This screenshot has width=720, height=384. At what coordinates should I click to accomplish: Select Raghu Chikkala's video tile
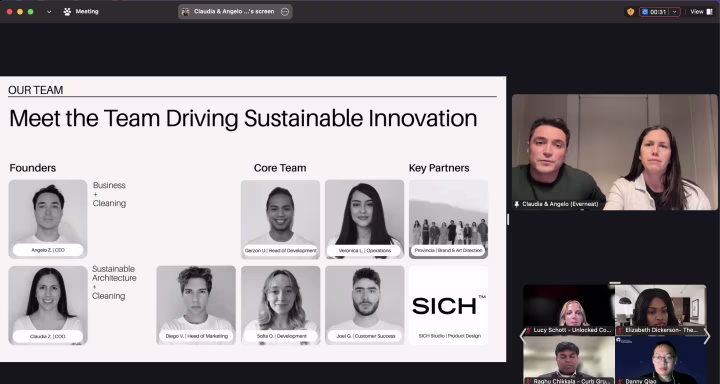pos(568,360)
